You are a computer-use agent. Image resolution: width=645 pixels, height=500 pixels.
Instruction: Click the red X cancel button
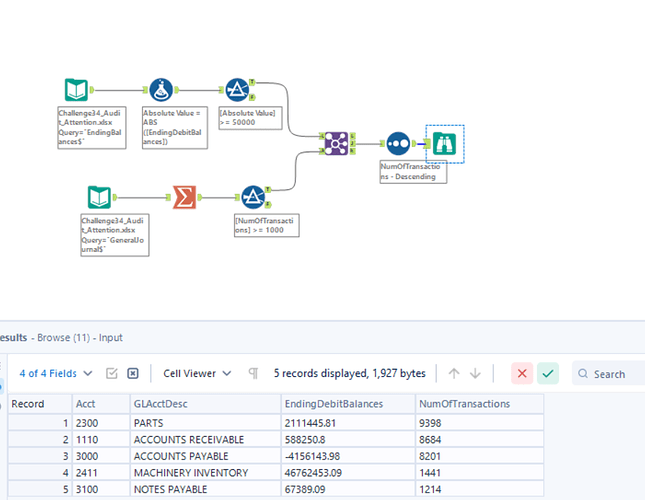522,373
